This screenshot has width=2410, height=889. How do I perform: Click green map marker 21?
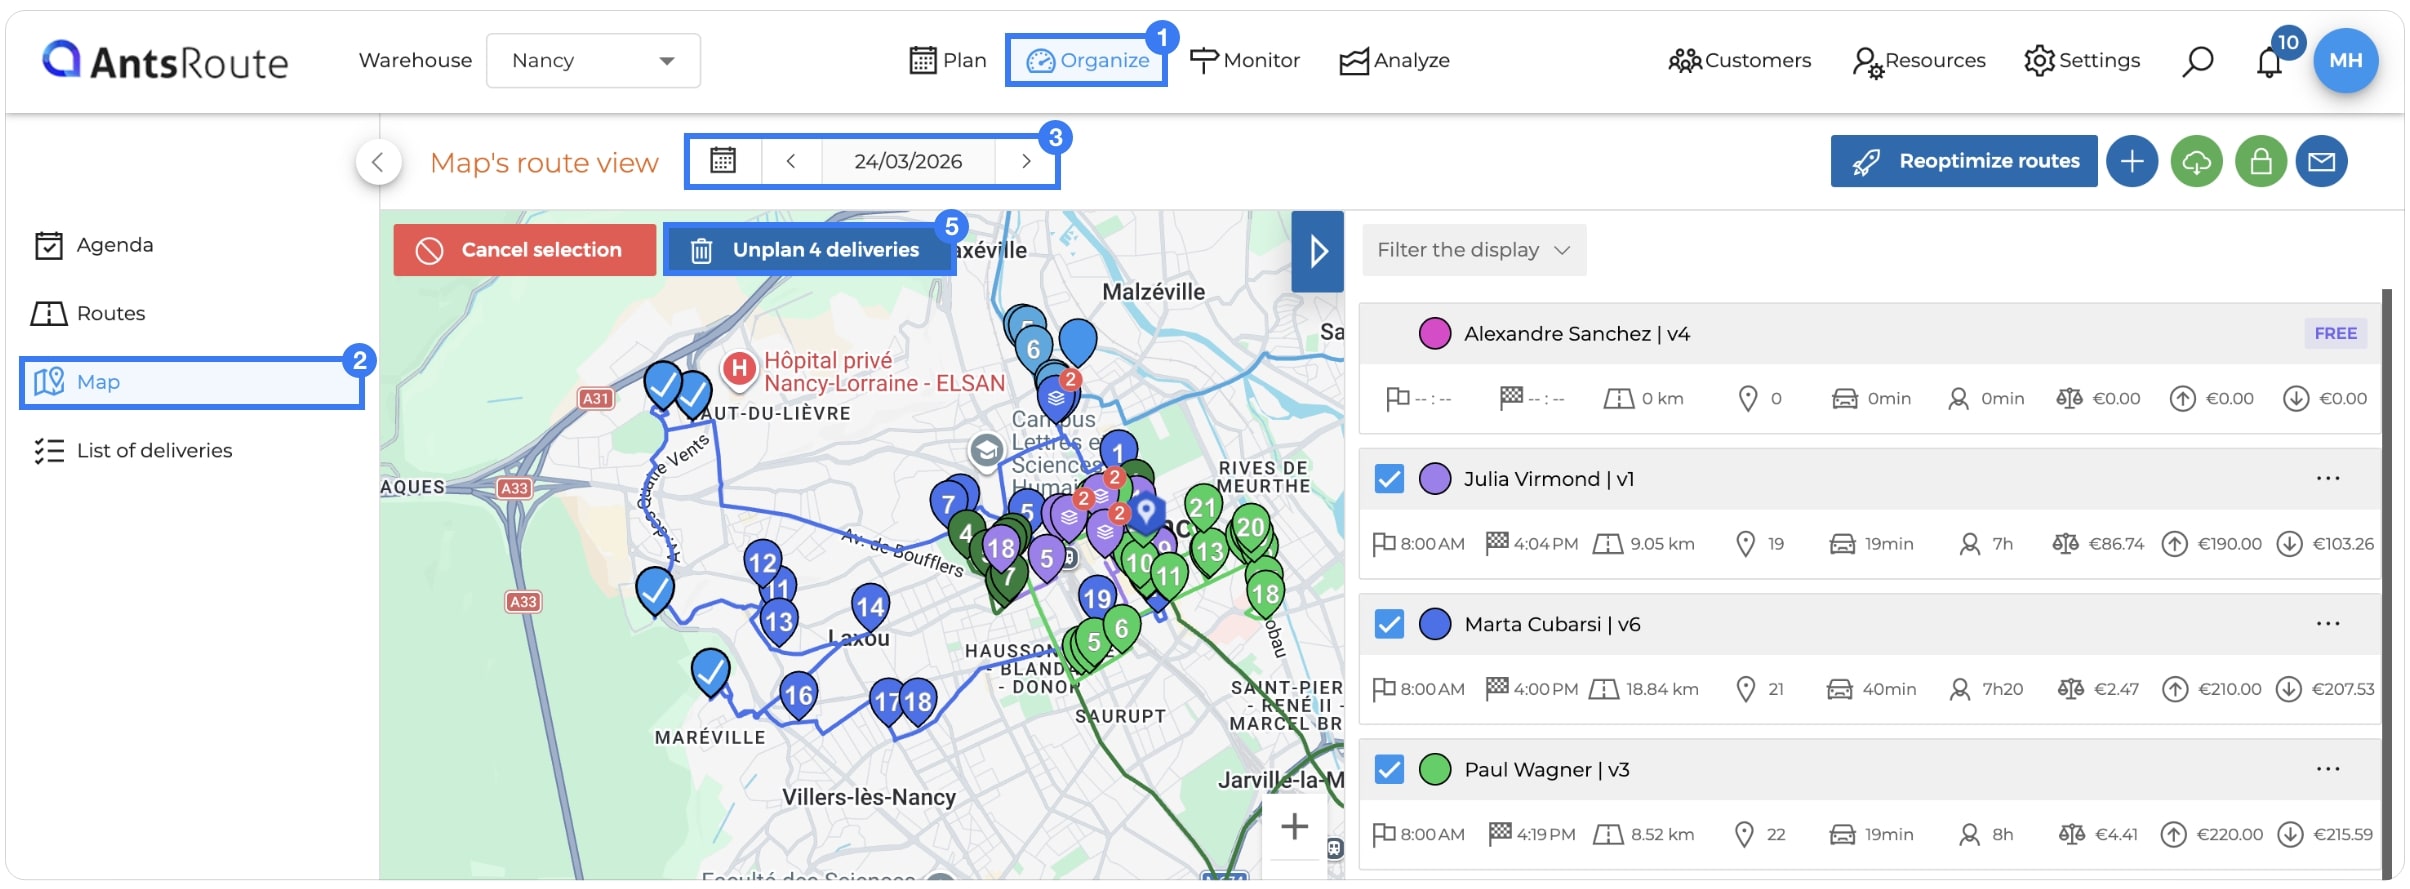point(1203,505)
